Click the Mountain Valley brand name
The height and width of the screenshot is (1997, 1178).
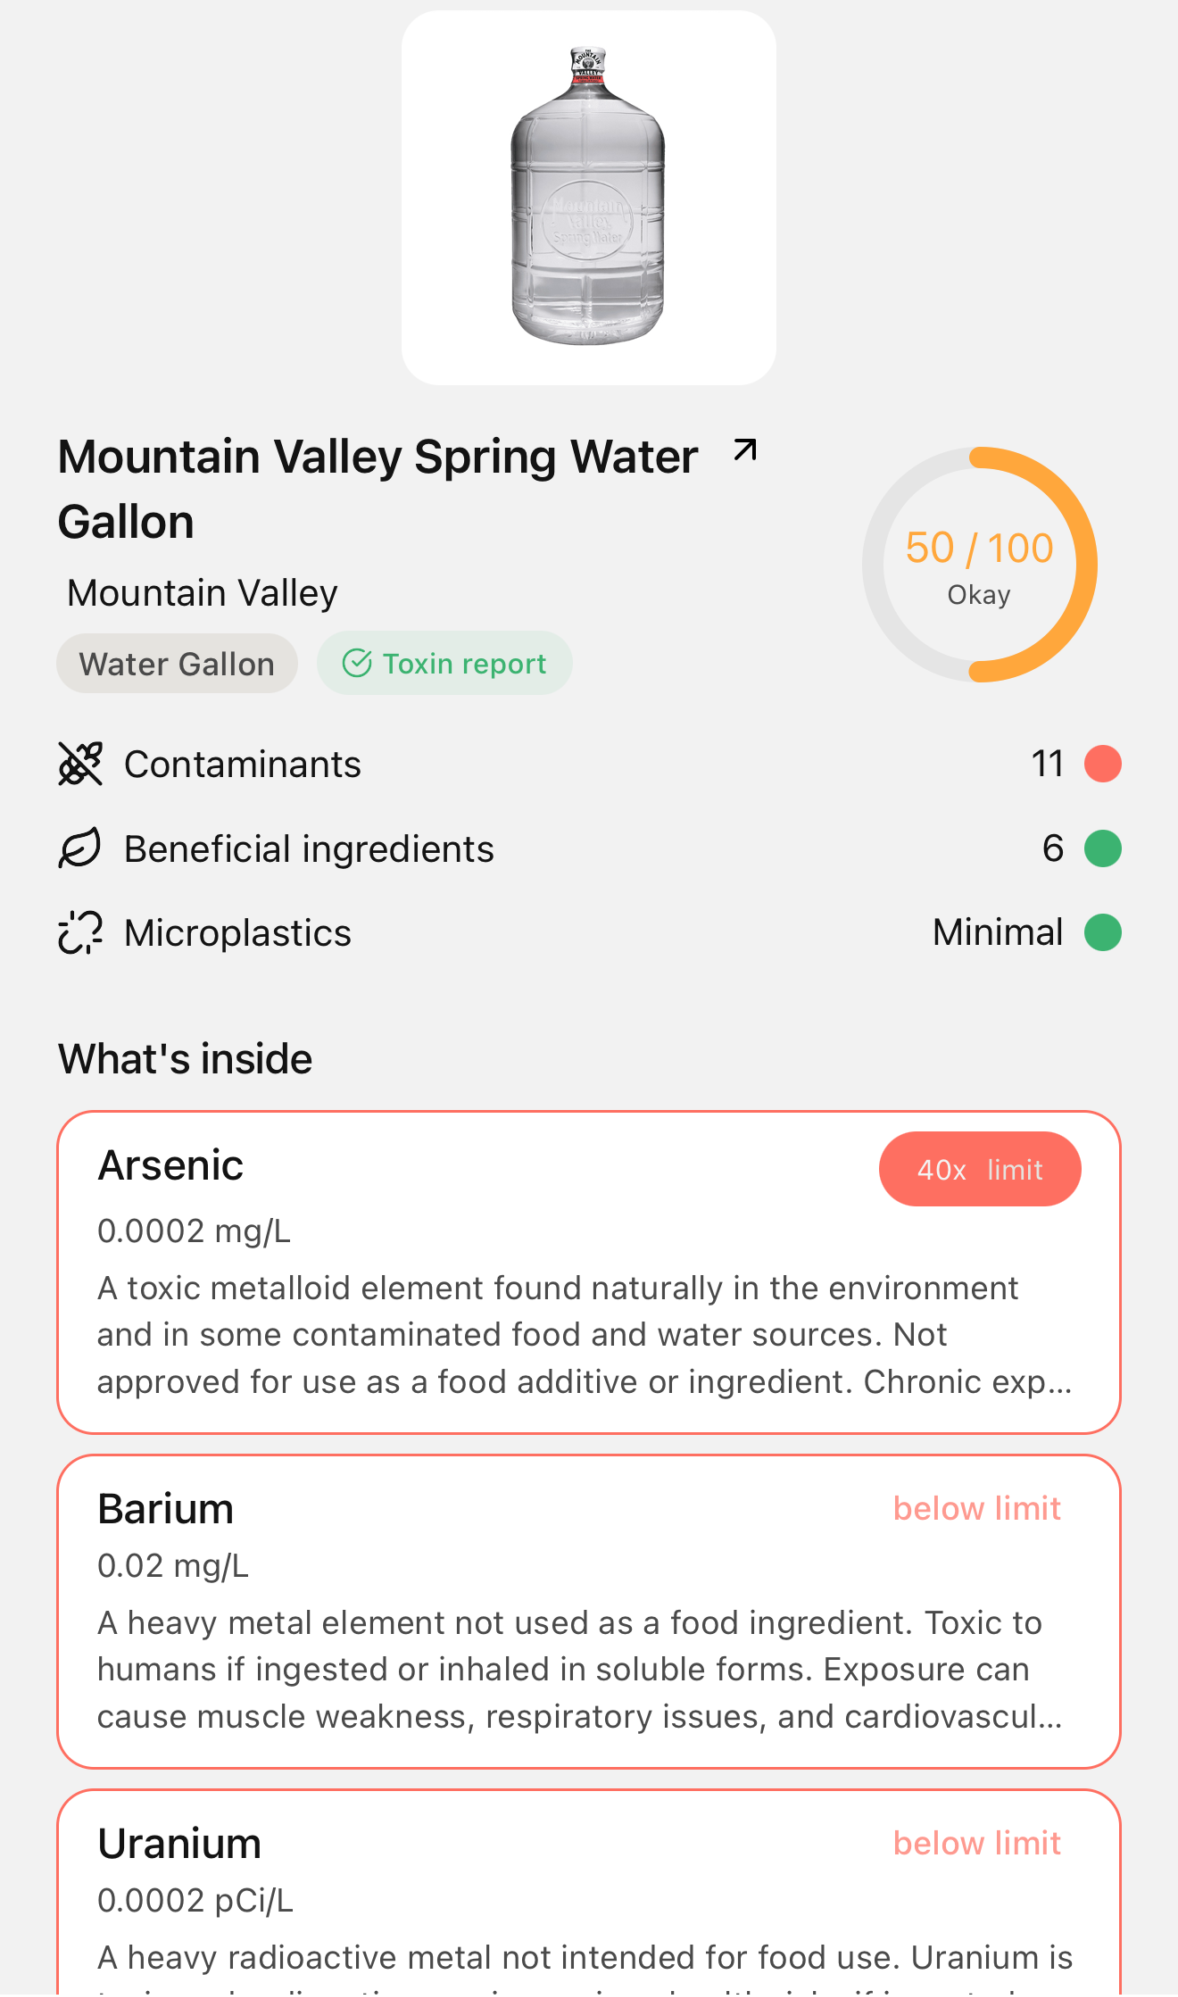[x=202, y=593]
